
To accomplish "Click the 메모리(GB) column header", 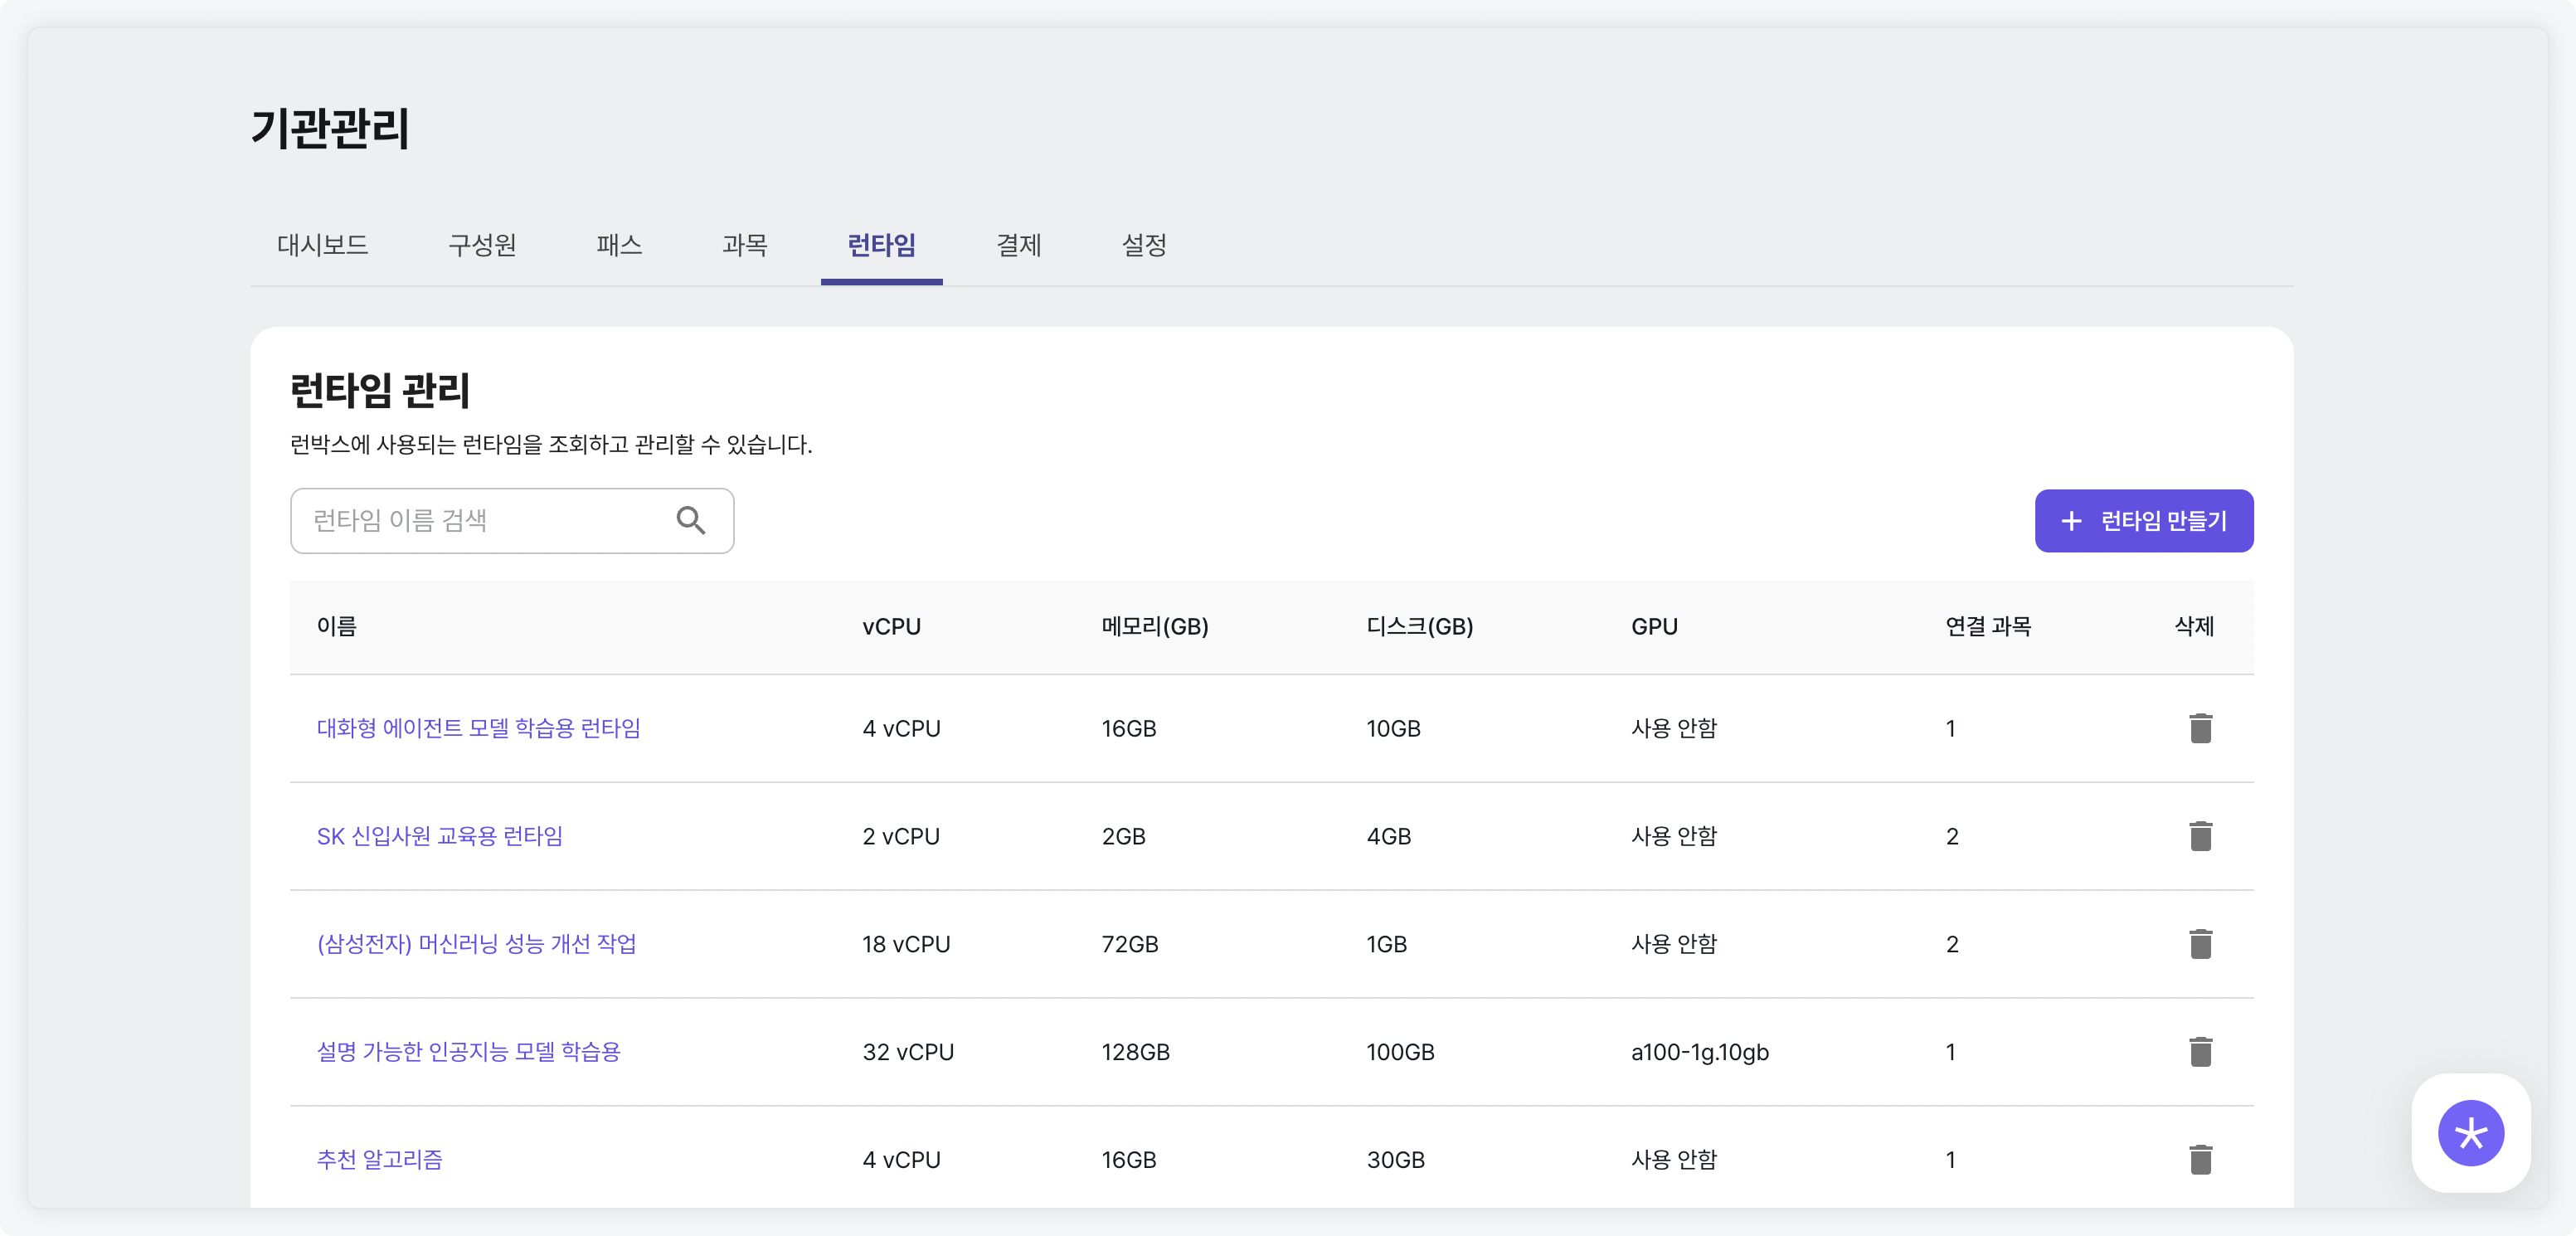I will (1155, 626).
